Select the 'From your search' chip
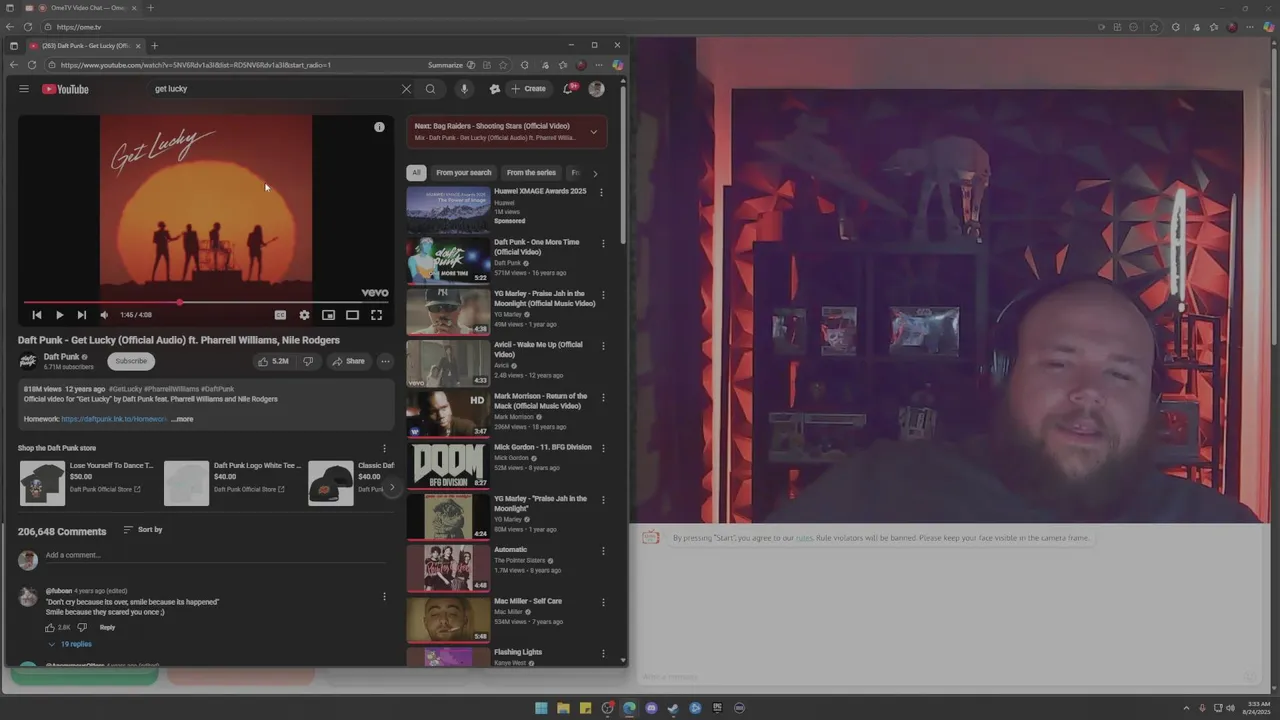 pyautogui.click(x=464, y=173)
